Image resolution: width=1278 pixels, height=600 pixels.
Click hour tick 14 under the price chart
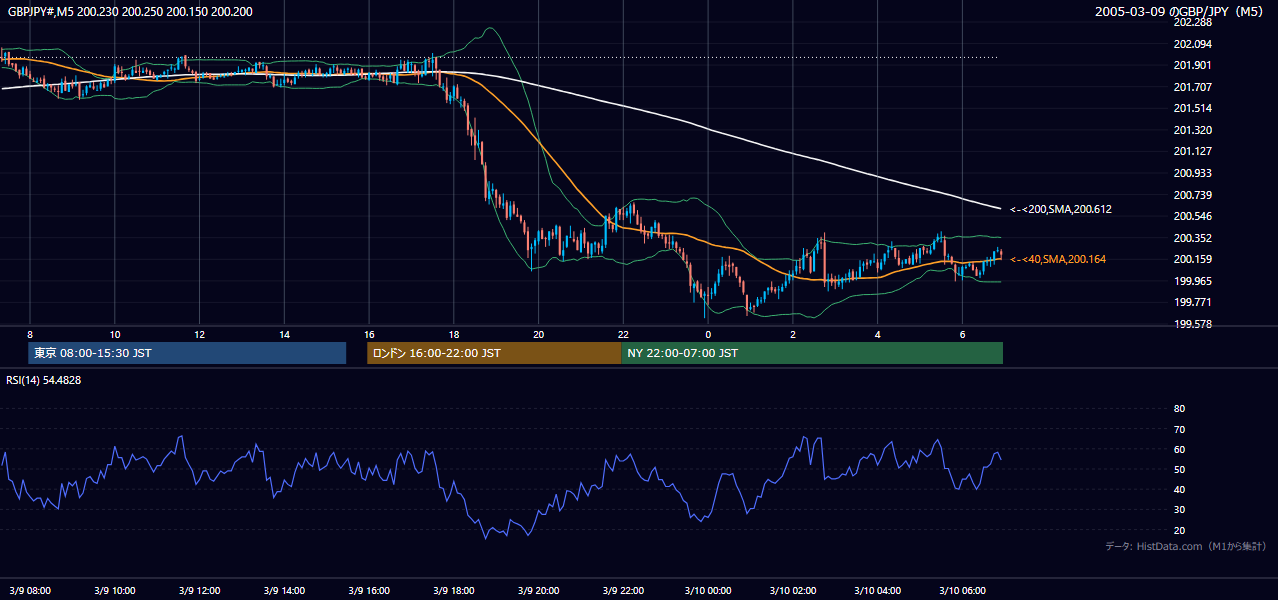(285, 334)
